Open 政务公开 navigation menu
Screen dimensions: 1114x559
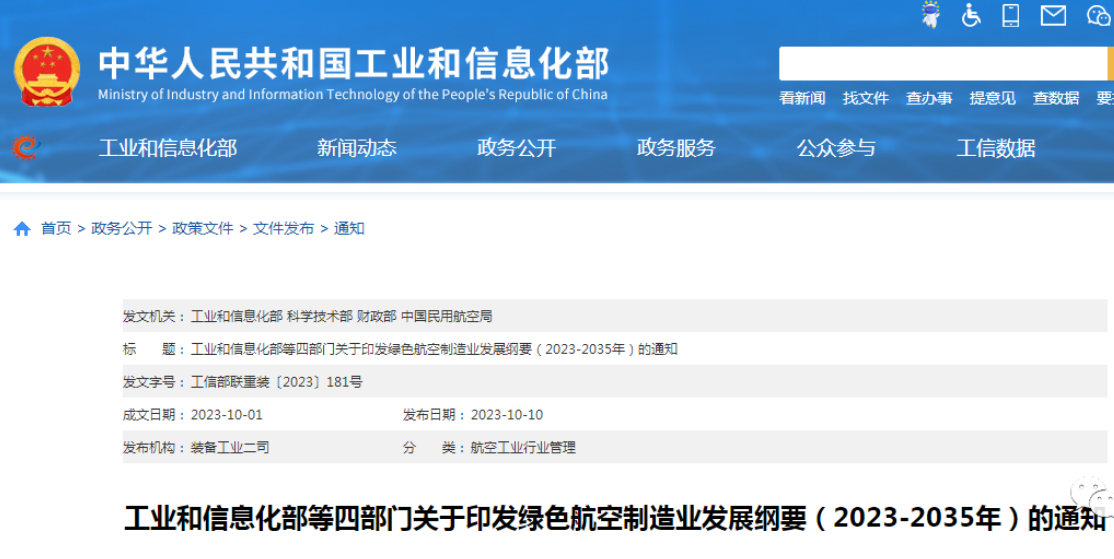pyautogui.click(x=517, y=148)
